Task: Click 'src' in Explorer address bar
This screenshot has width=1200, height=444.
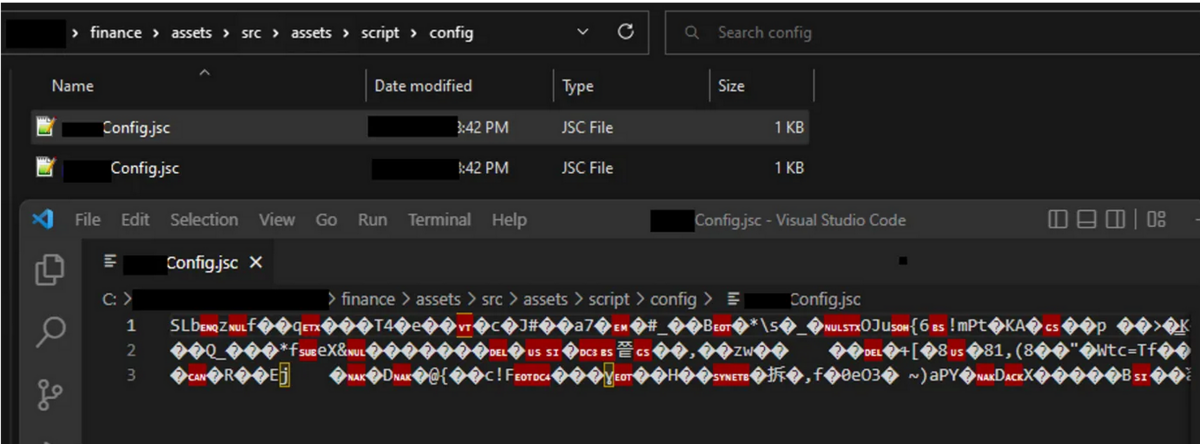Action: [252, 33]
